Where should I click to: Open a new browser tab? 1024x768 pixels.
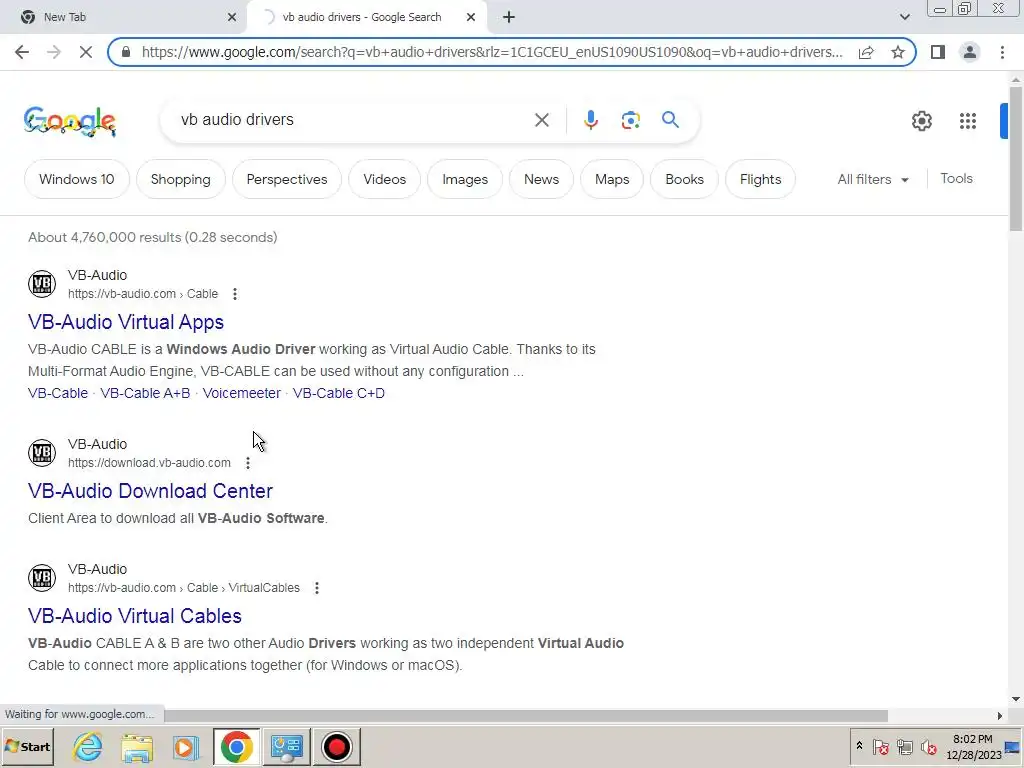pos(509,17)
